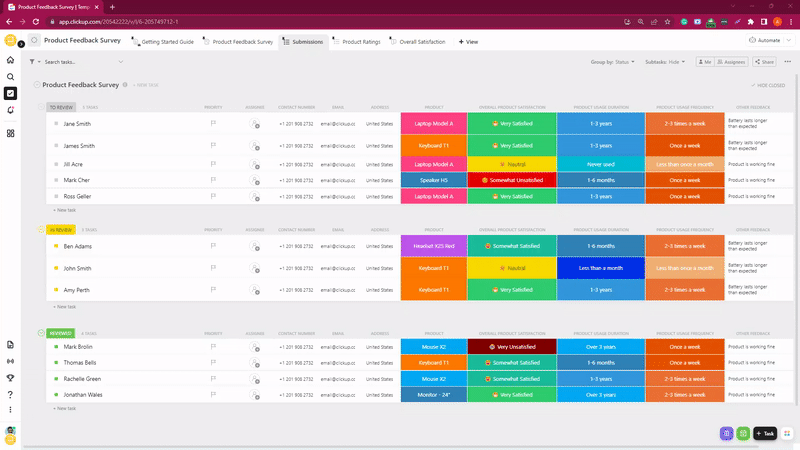Open Docs icon in sidebar
Image resolution: width=800 pixels, height=450 pixels.
10,345
